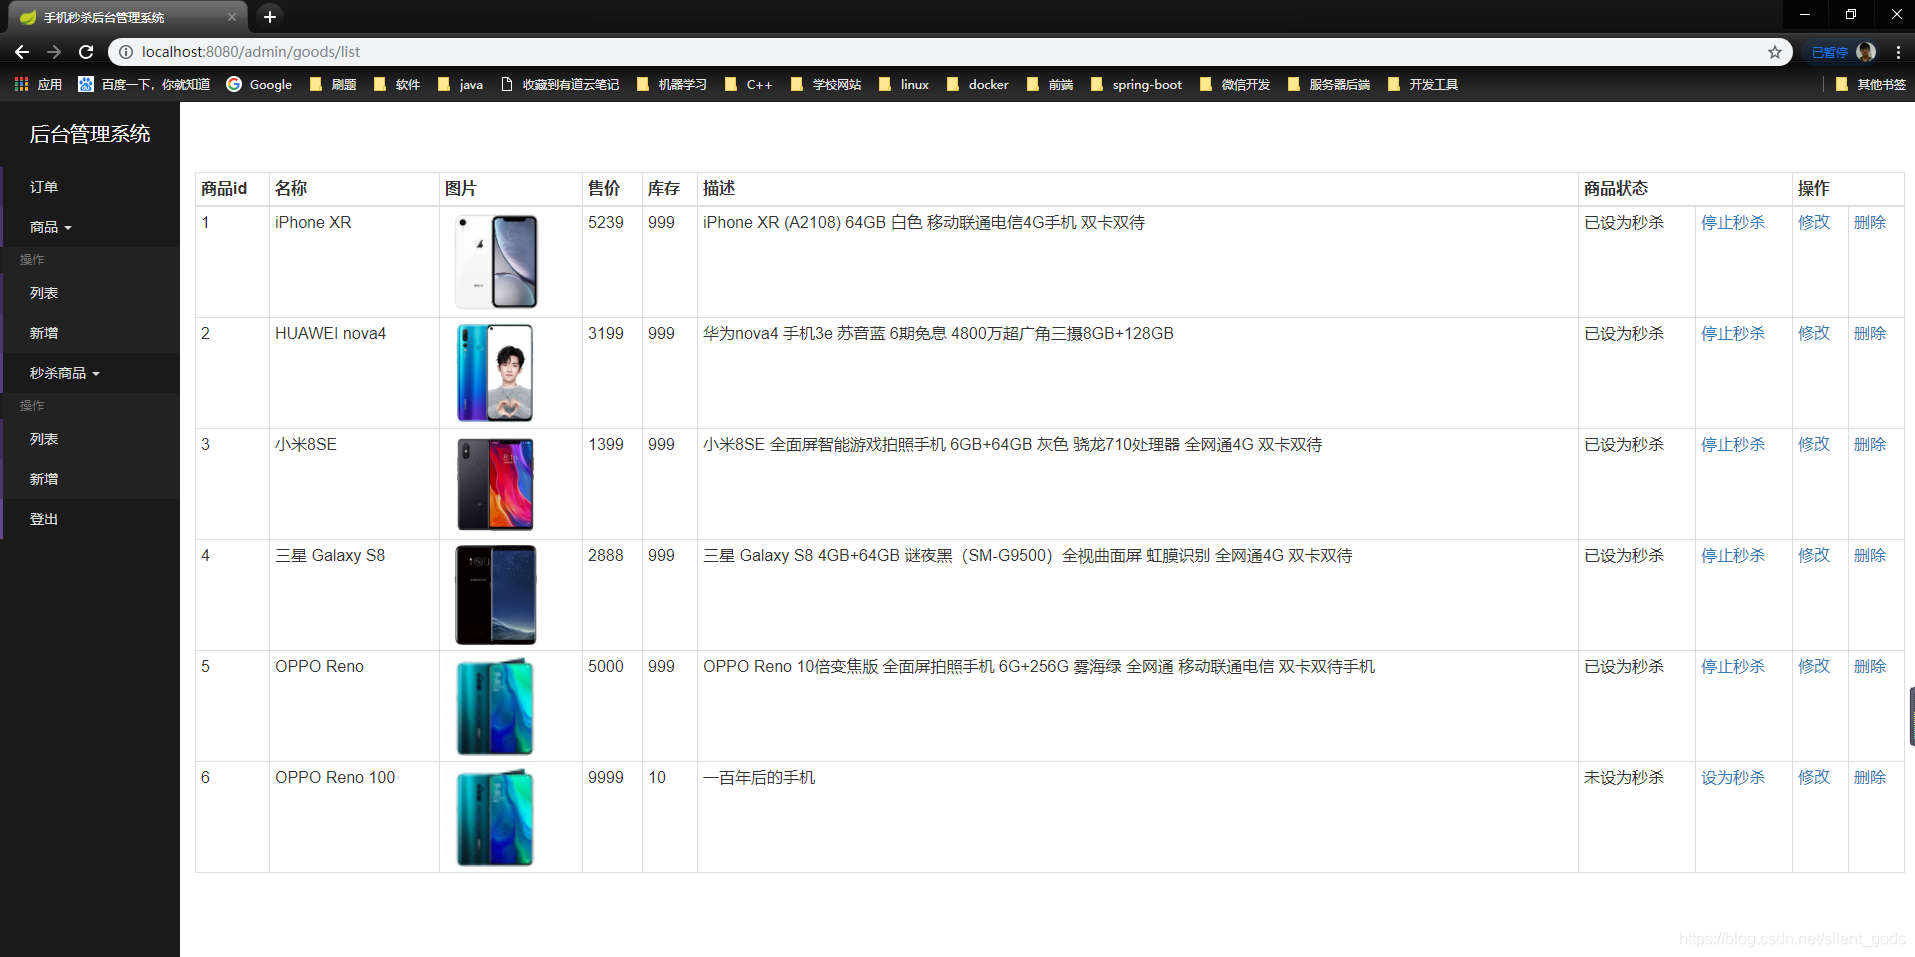Delete the 三星 Galaxy S8 product
Viewport: 1915px width, 957px height.
(1870, 555)
